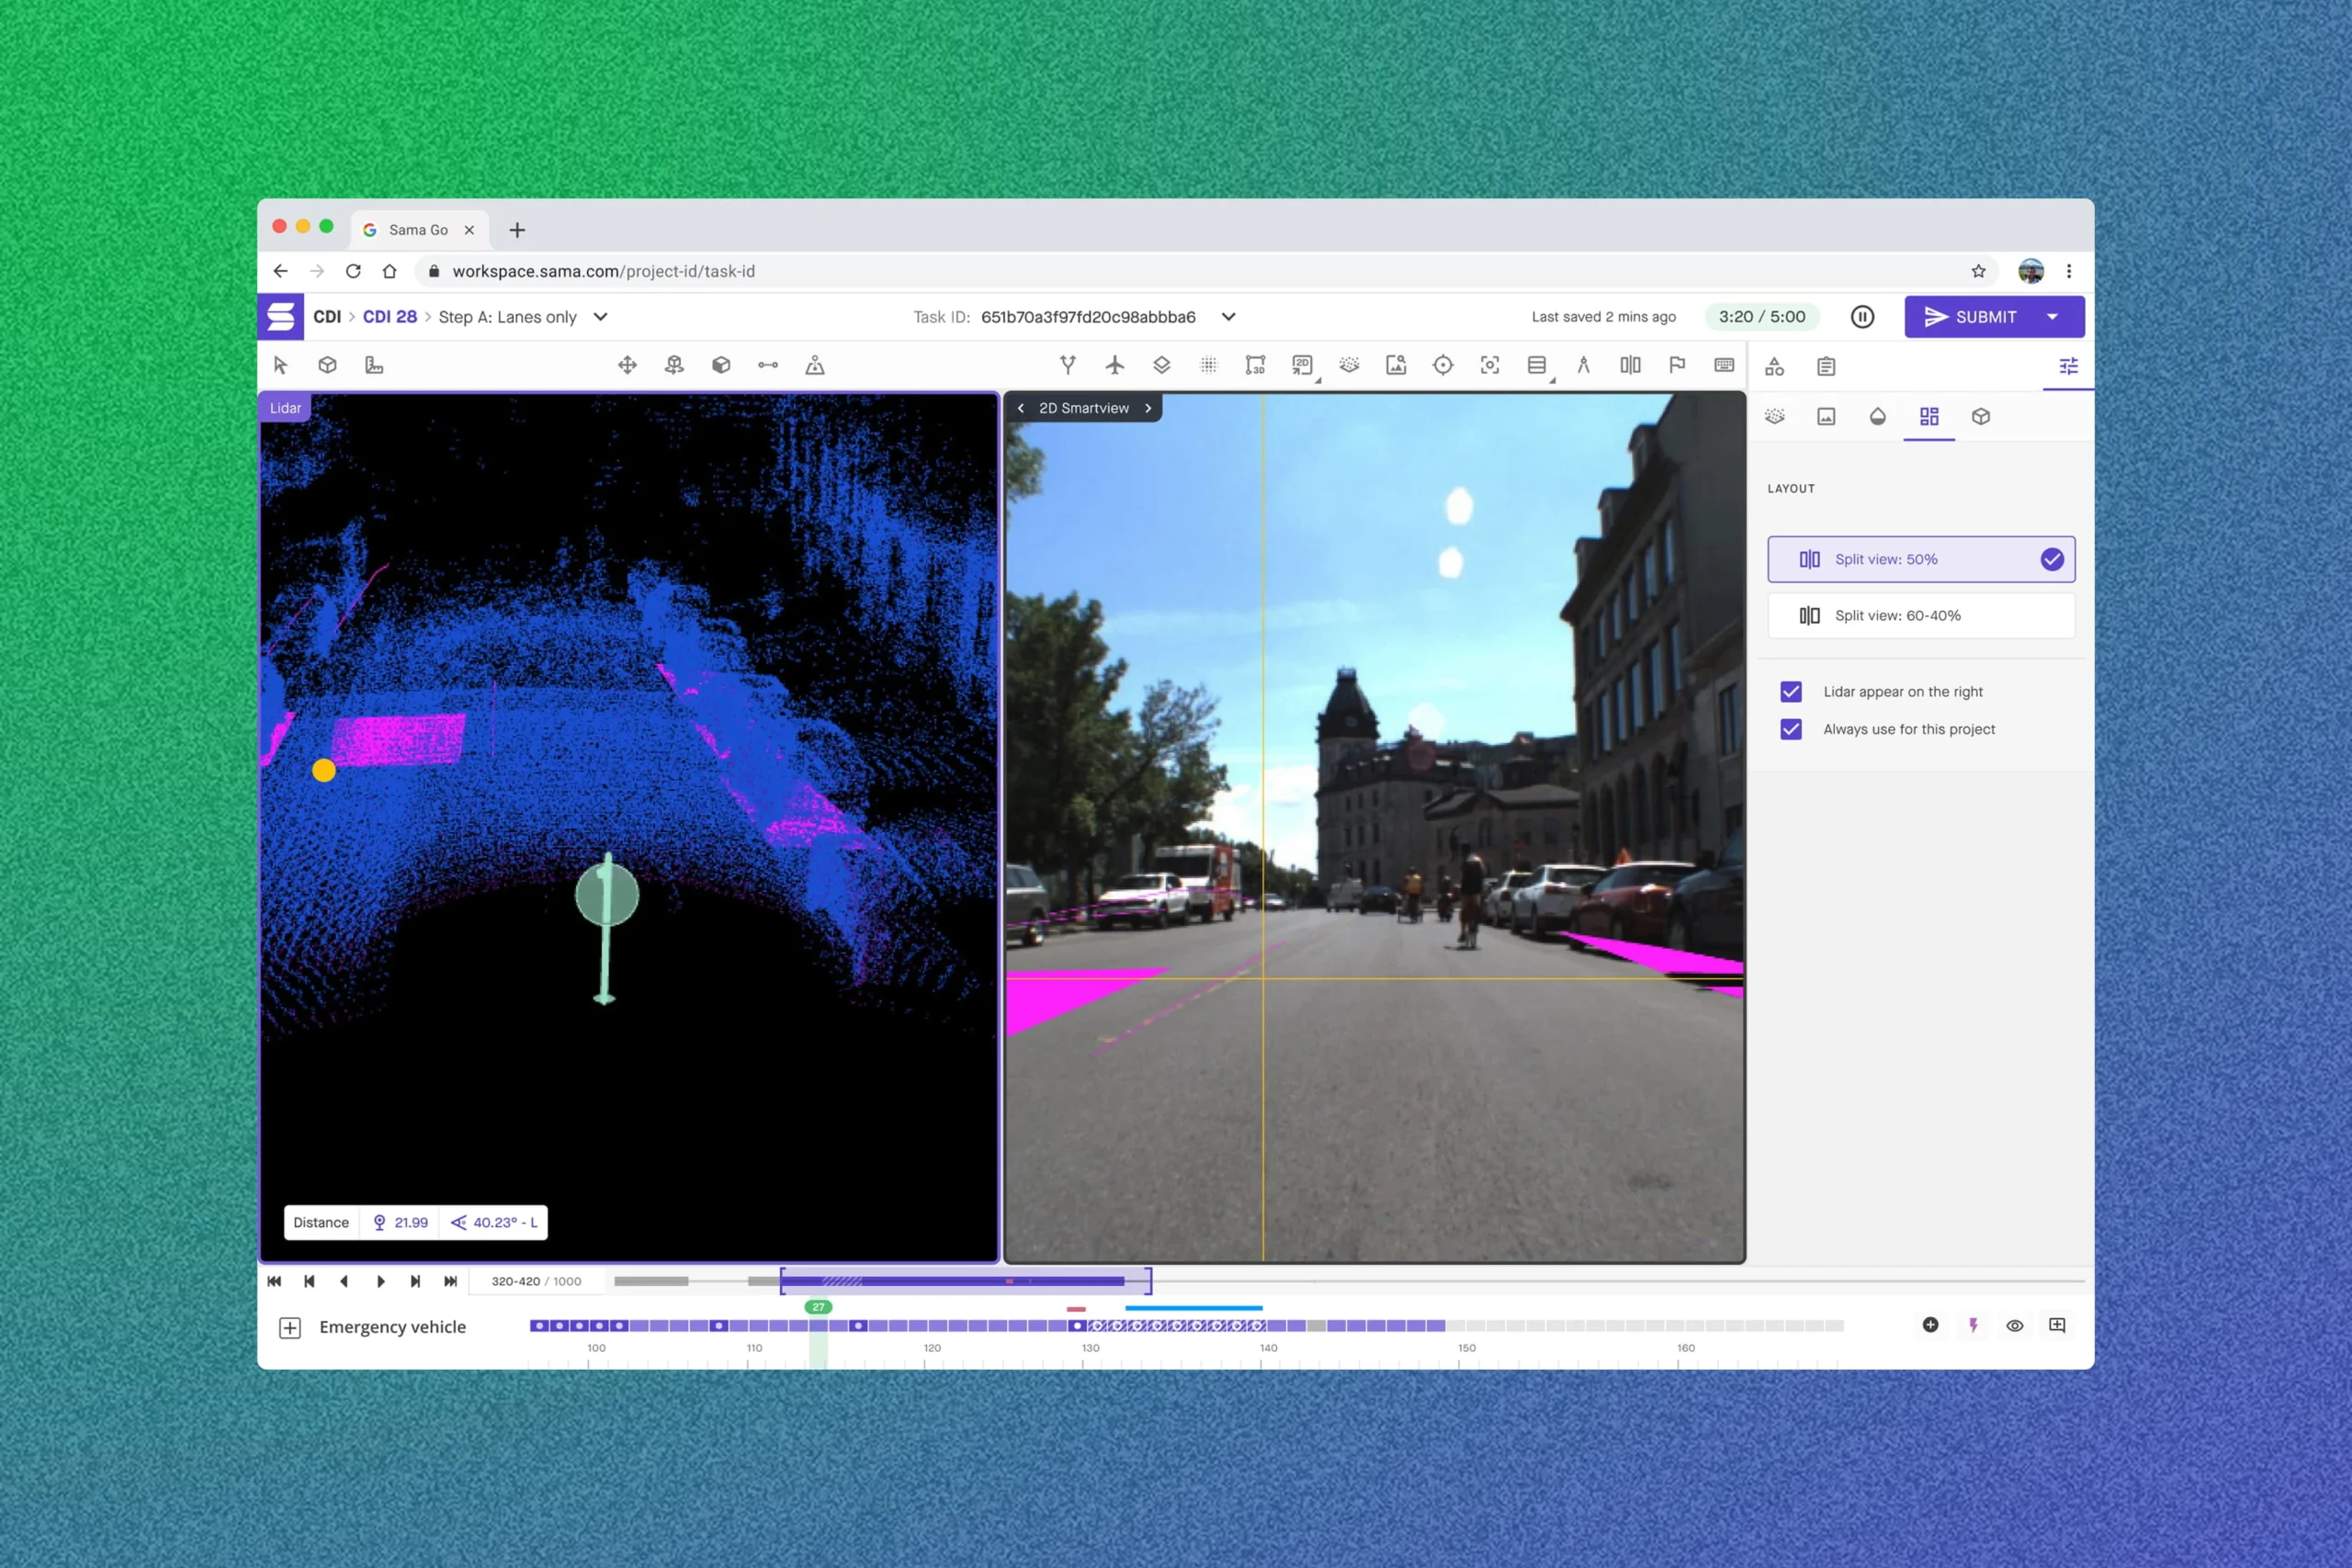Disable Always use for this project
Viewport: 2352px width, 1568px height.
1790,729
